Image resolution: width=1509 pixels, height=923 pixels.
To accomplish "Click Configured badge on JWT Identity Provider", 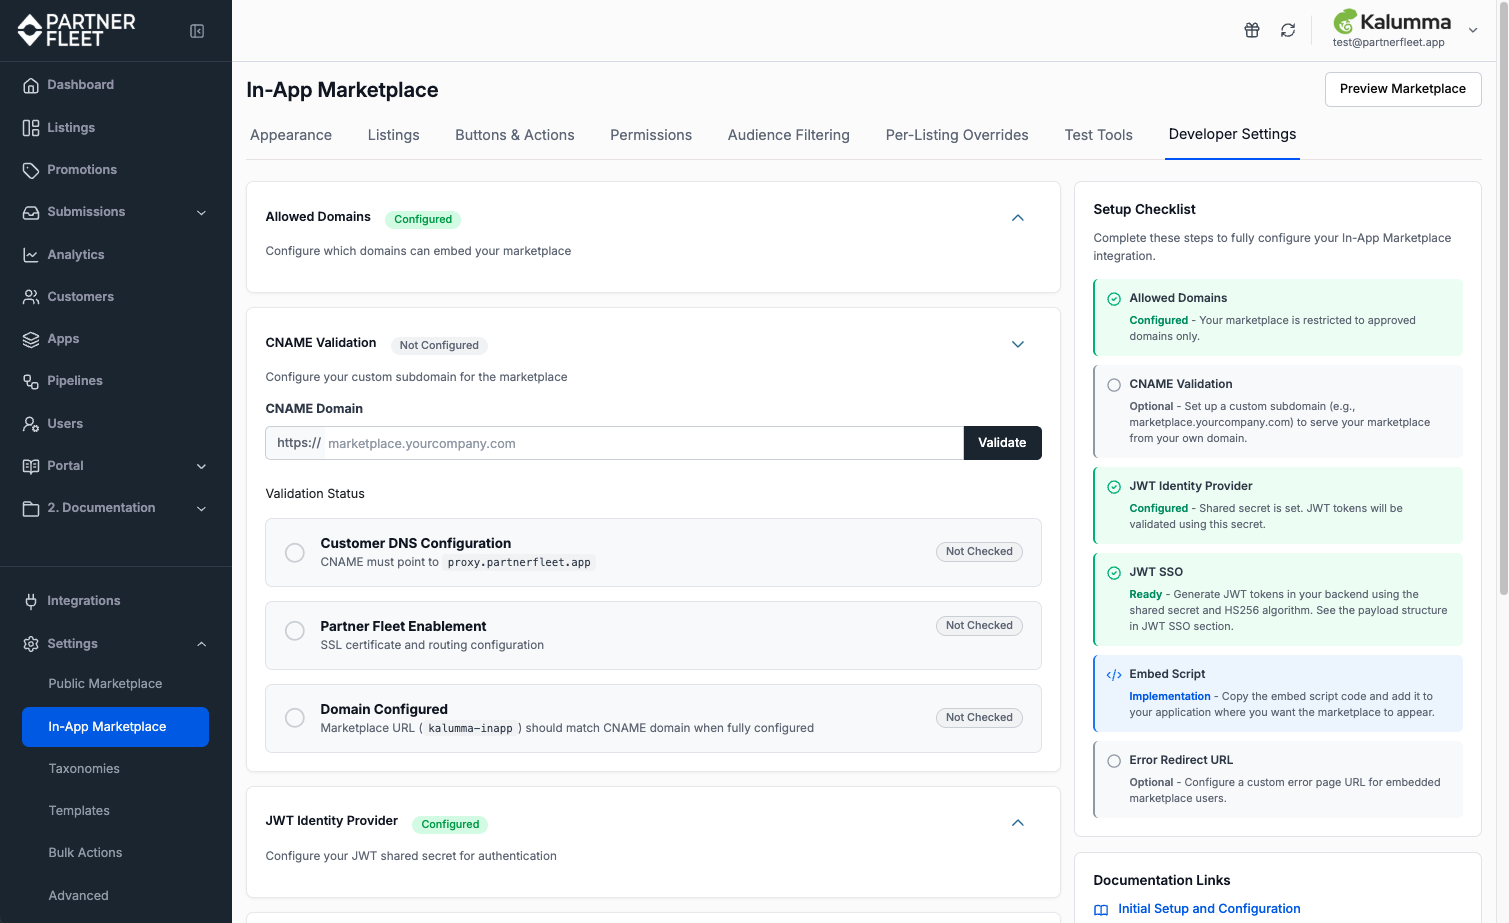I will pos(450,825).
